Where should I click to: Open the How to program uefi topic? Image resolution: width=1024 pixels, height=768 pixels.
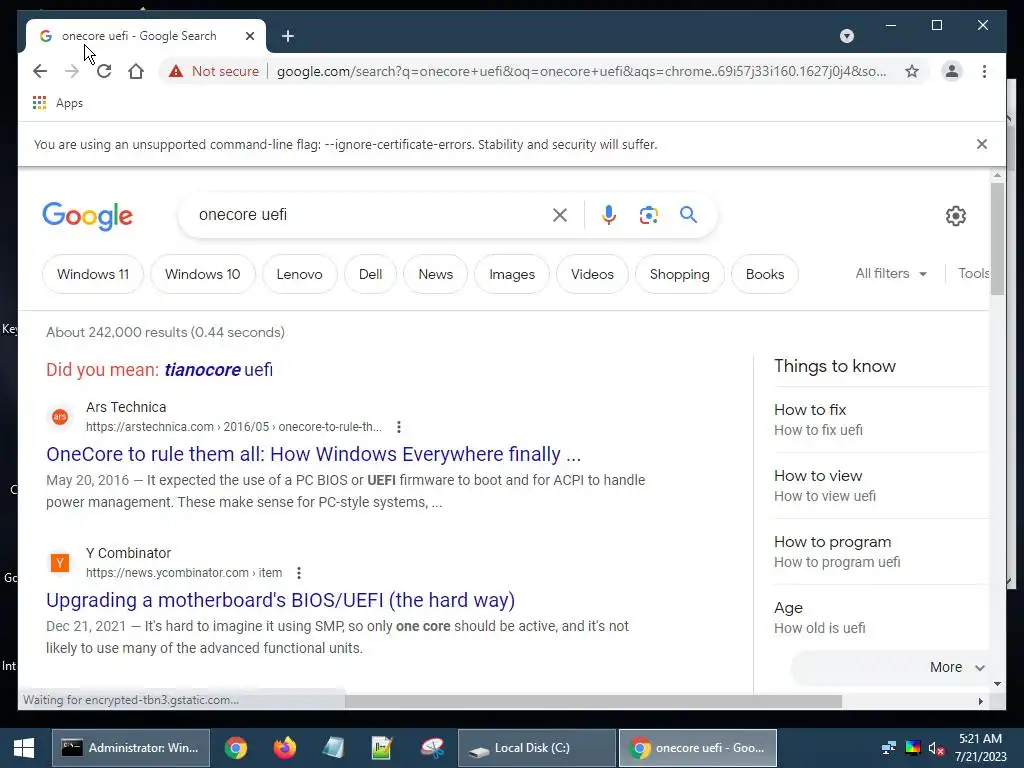[x=879, y=552]
